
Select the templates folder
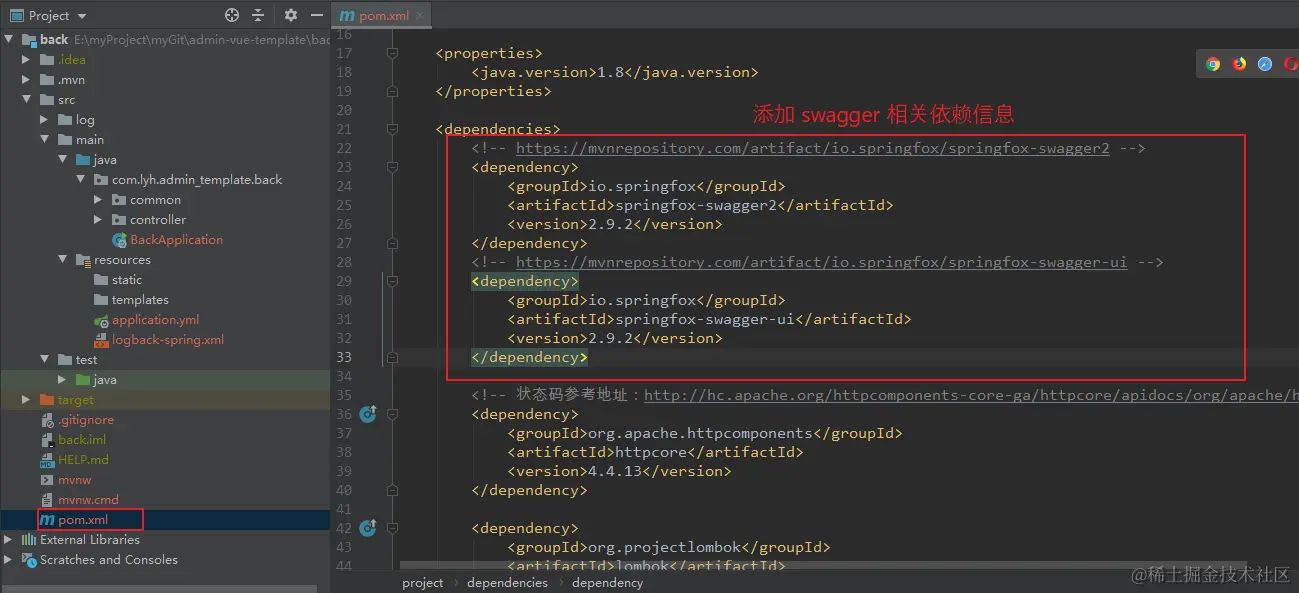pyautogui.click(x=131, y=300)
